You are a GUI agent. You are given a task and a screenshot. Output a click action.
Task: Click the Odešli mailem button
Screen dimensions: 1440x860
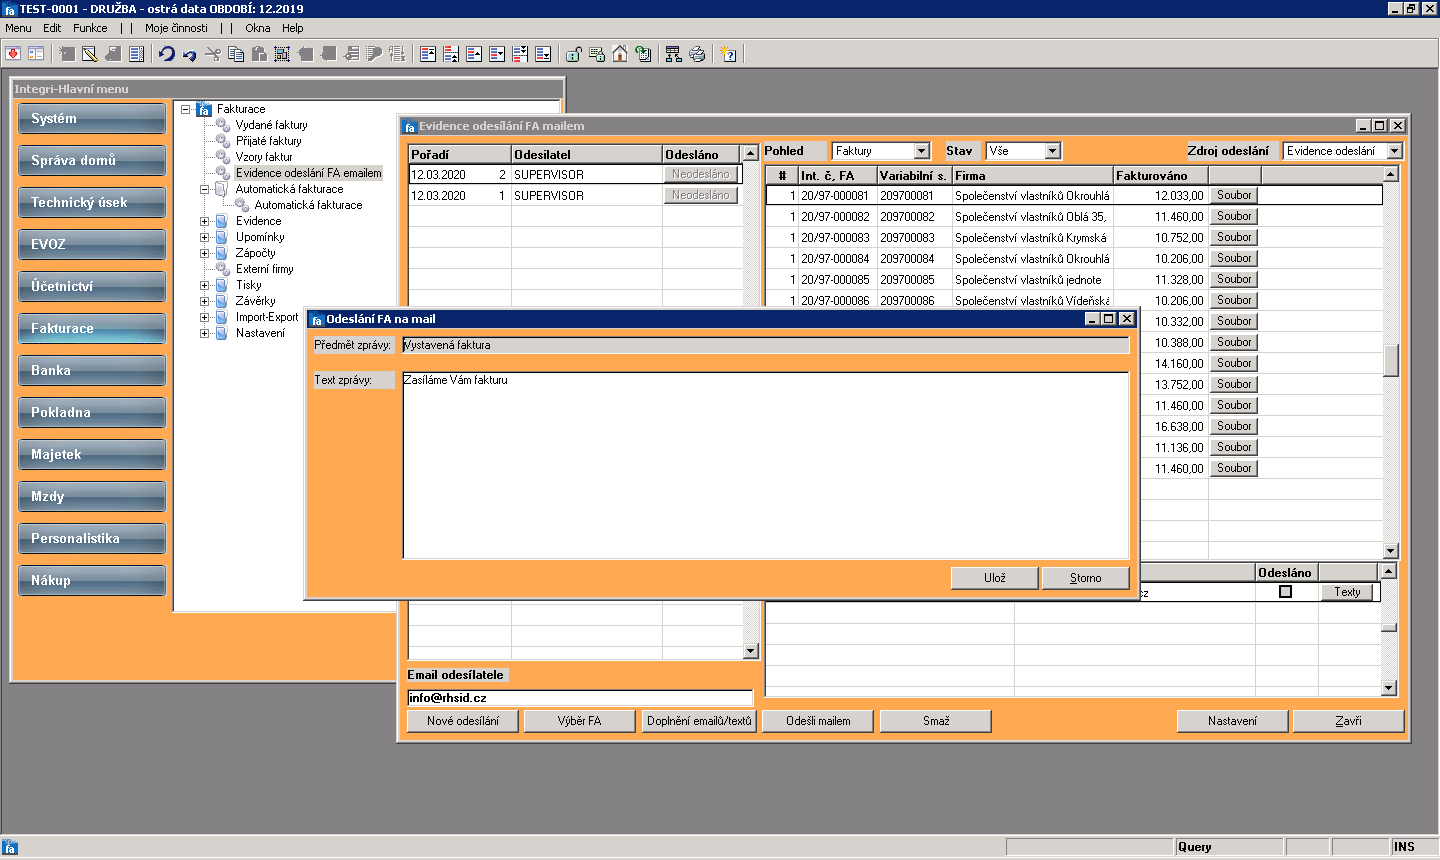tap(818, 721)
